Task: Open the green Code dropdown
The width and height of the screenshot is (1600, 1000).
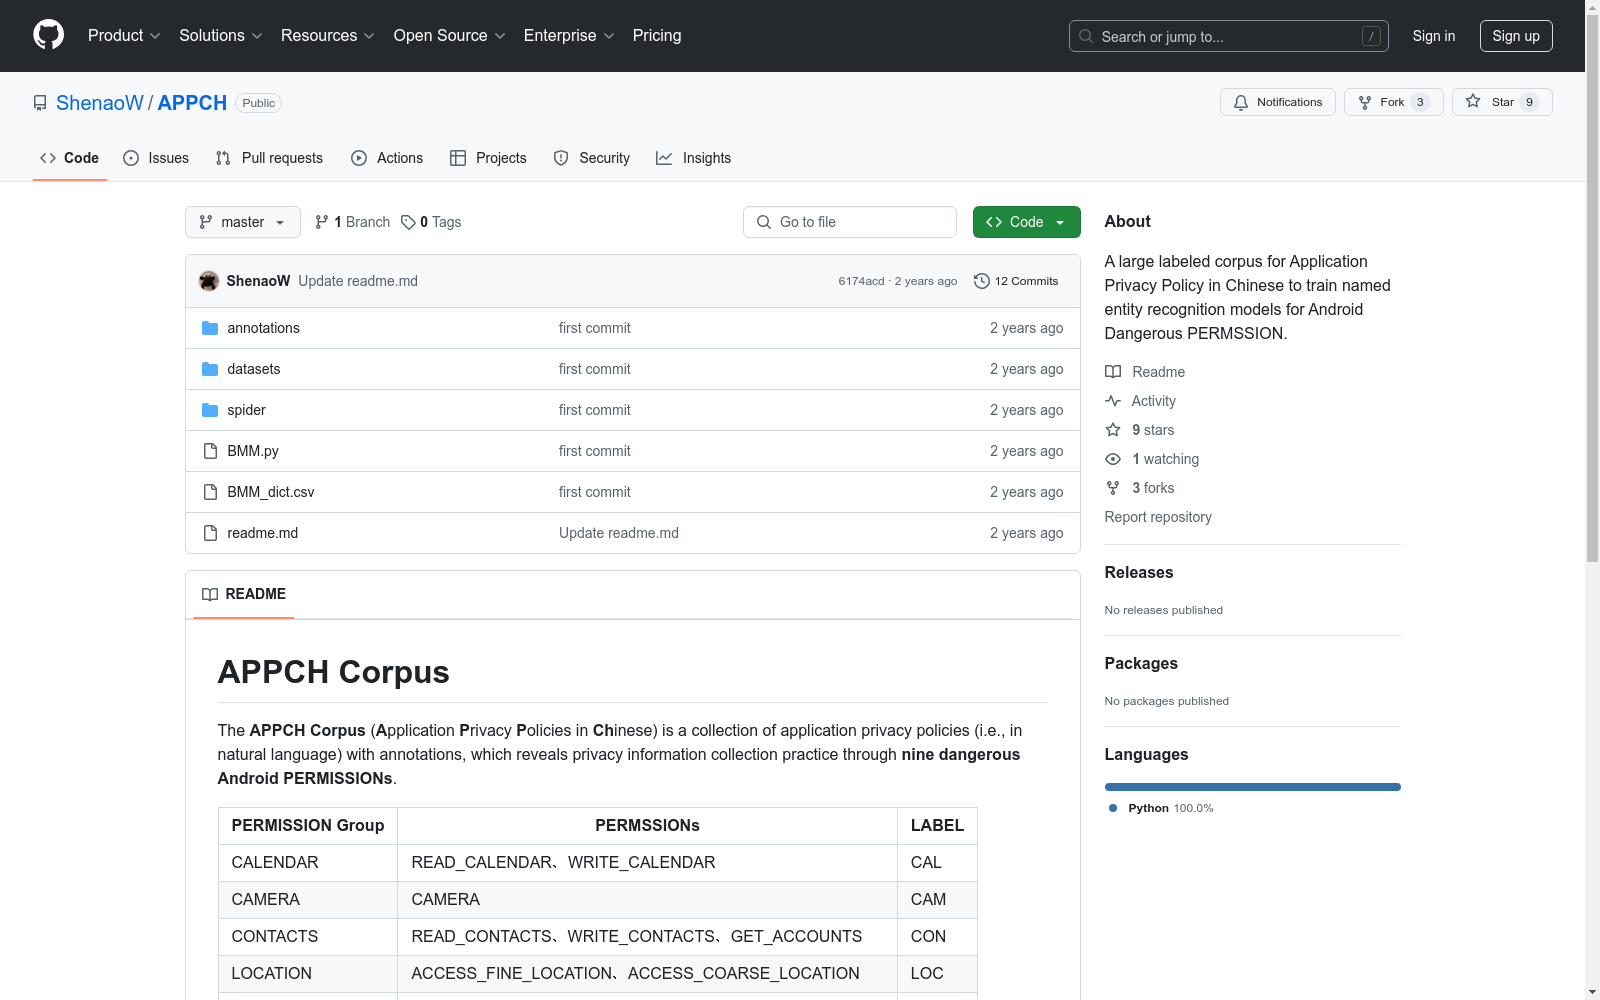Action: tap(1026, 222)
